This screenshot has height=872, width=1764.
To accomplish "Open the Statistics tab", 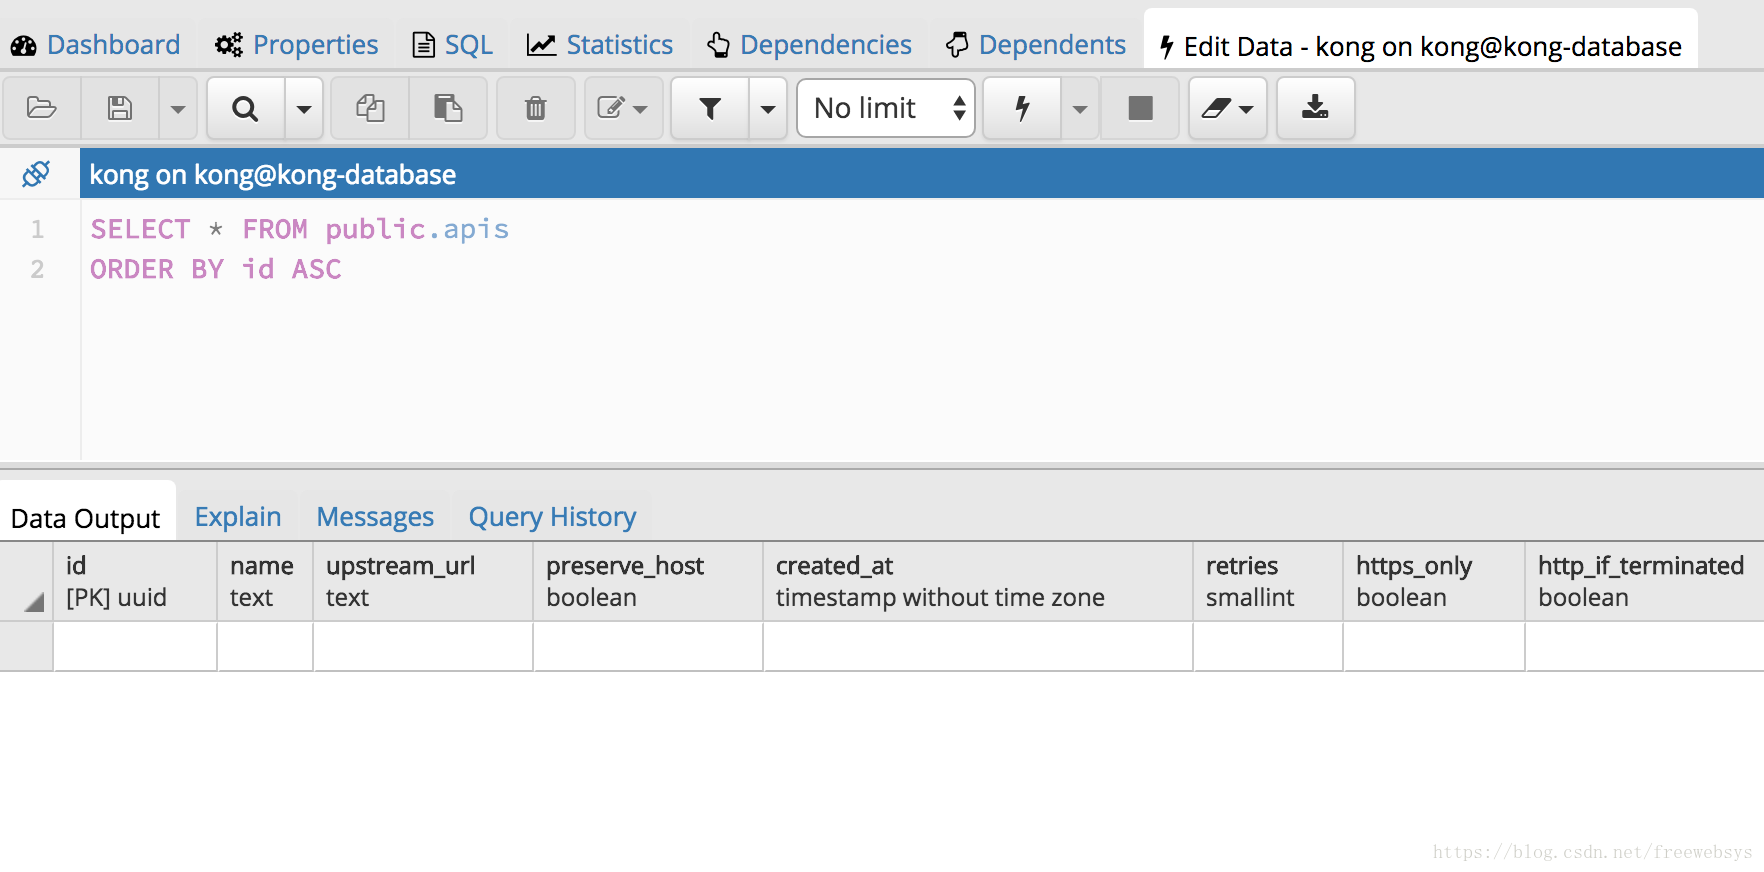I will pyautogui.click(x=600, y=45).
